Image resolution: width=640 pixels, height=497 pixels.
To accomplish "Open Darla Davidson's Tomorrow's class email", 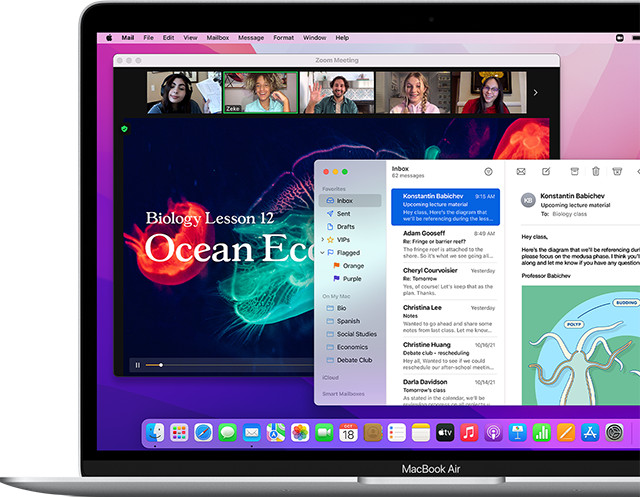I will (446, 391).
